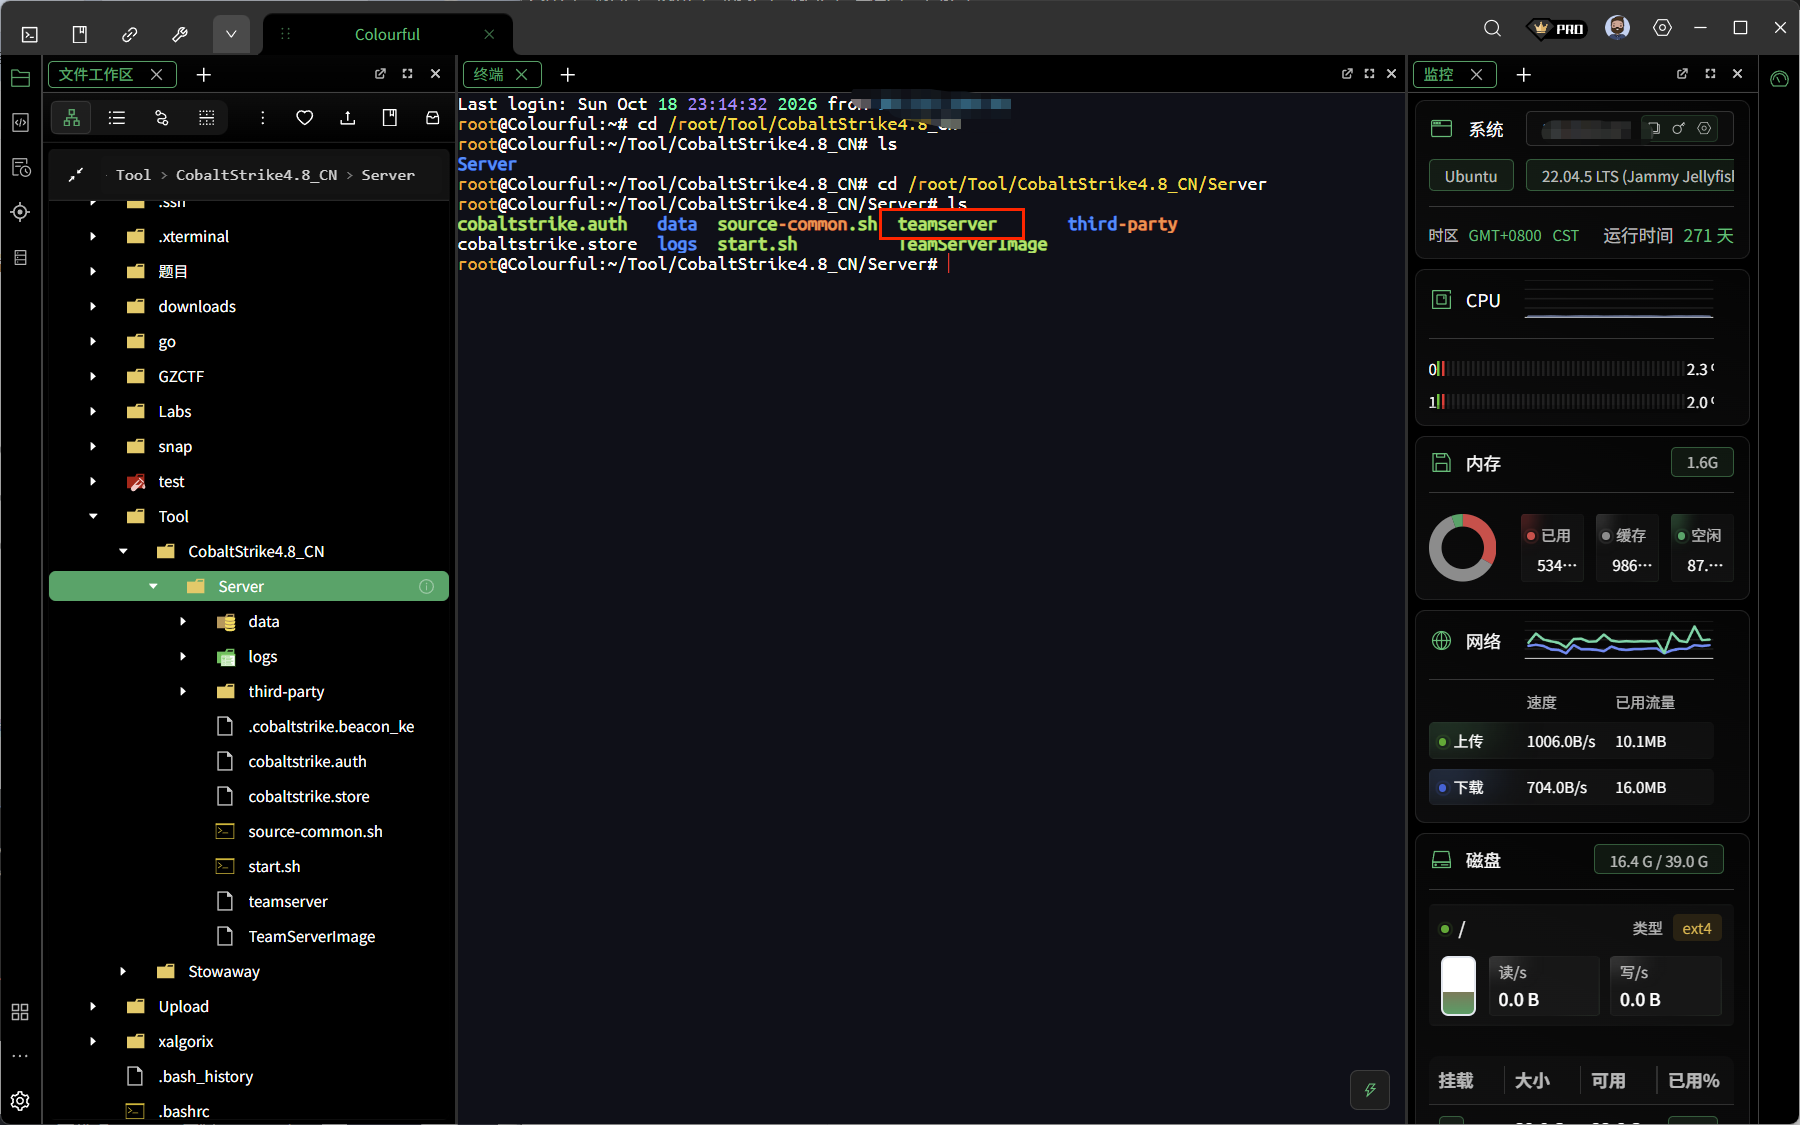Click the CobaltStrike4.8_CN breadcrumb segment
Image resolution: width=1800 pixels, height=1125 pixels.
(257, 175)
